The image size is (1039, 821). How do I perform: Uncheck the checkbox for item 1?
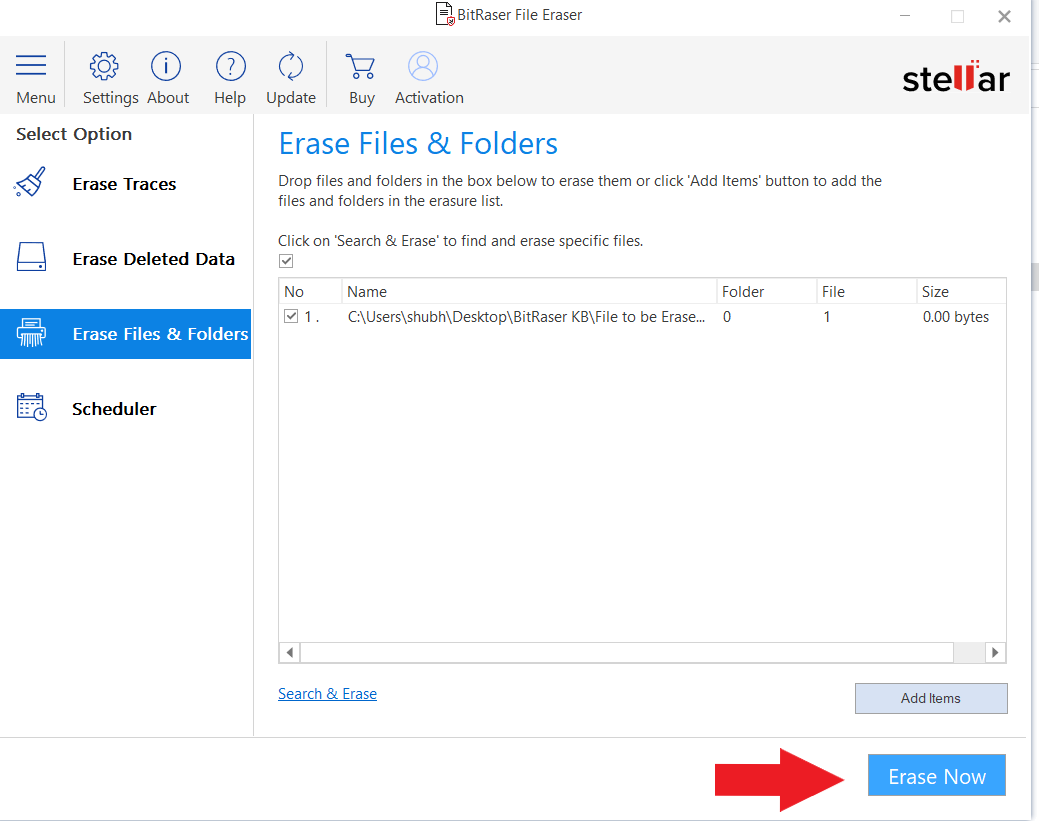(x=291, y=316)
